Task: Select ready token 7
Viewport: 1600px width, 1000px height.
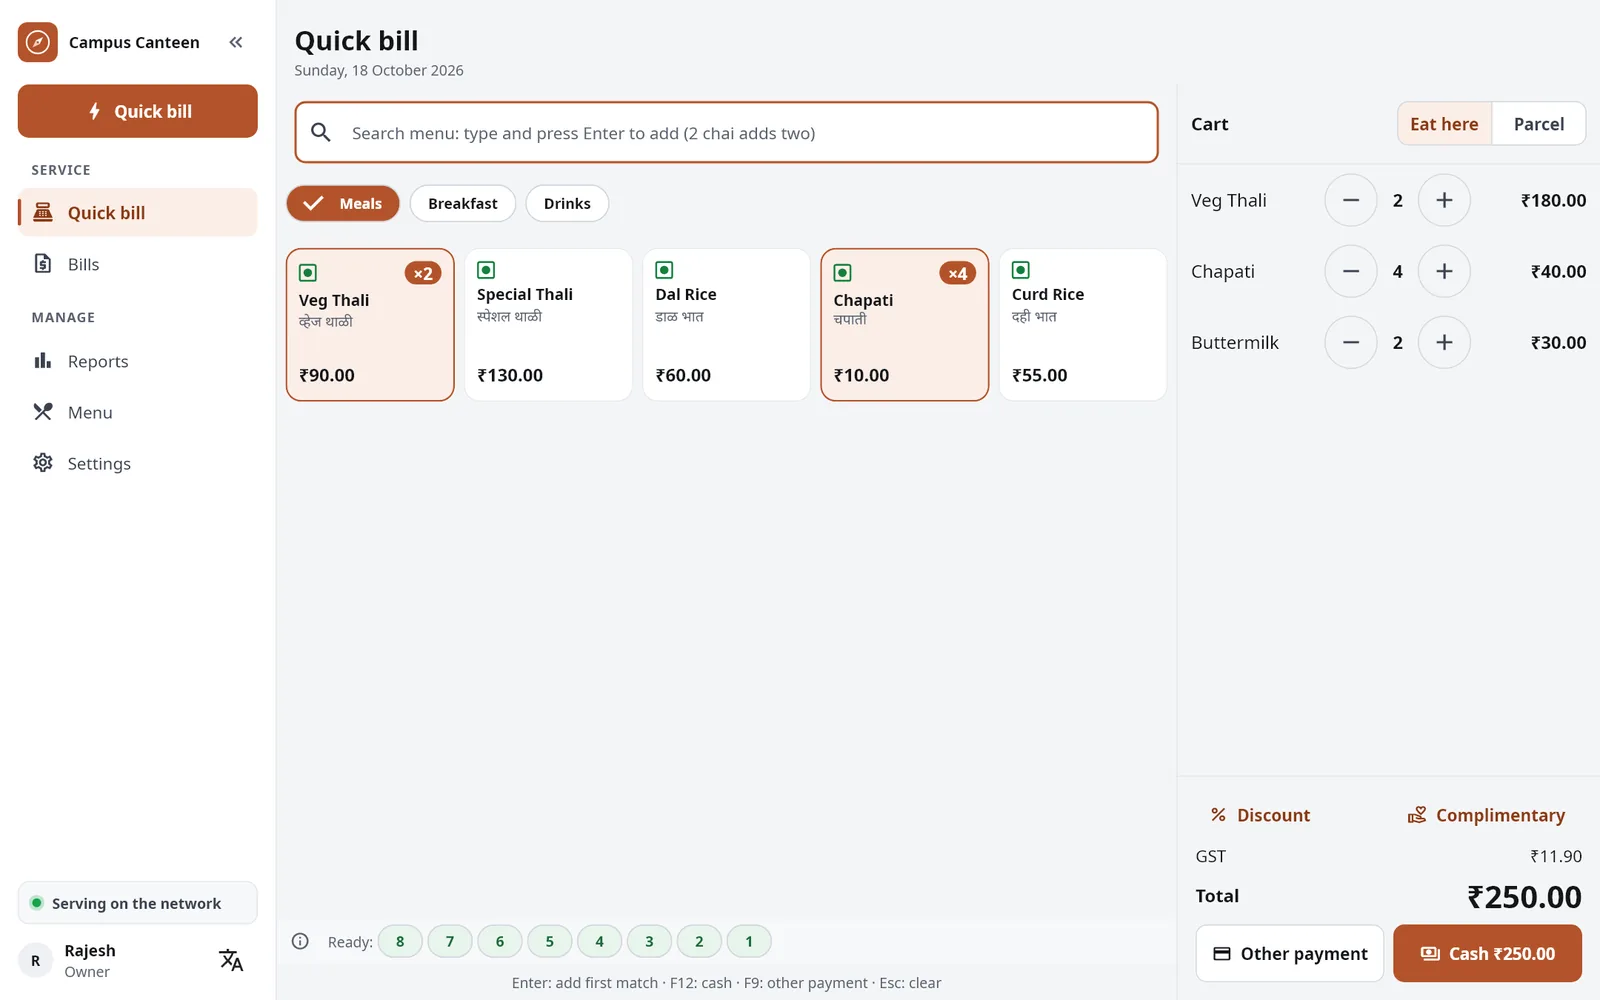Action: click(450, 941)
